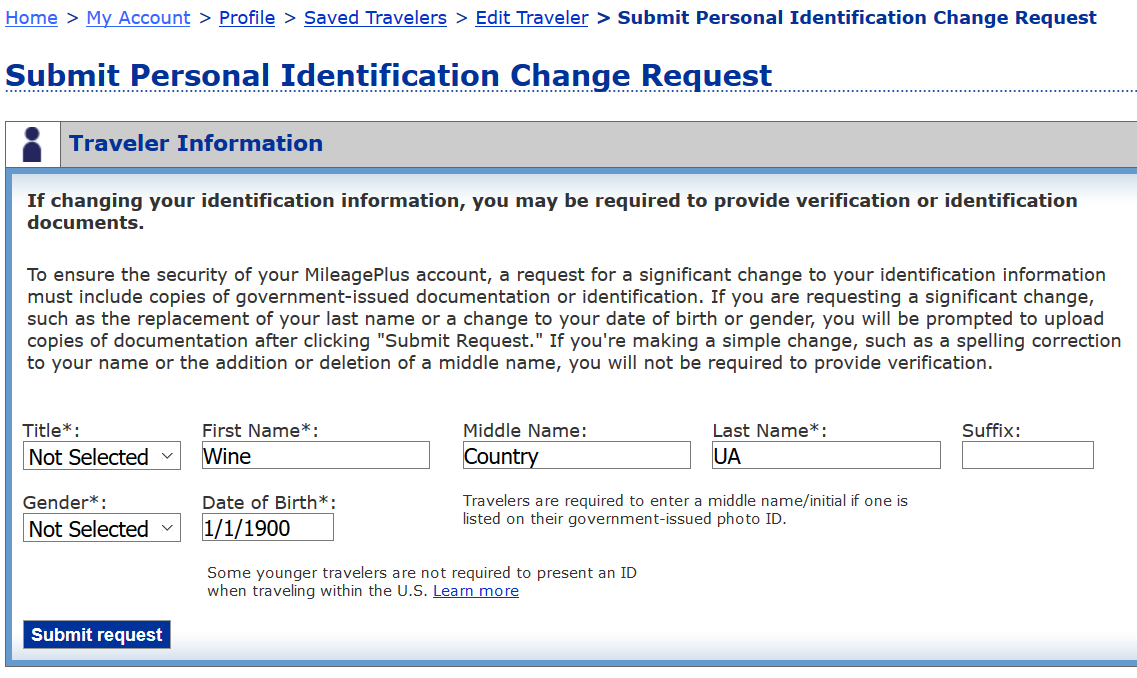
Task: Click the First Name input field
Action: coord(315,457)
